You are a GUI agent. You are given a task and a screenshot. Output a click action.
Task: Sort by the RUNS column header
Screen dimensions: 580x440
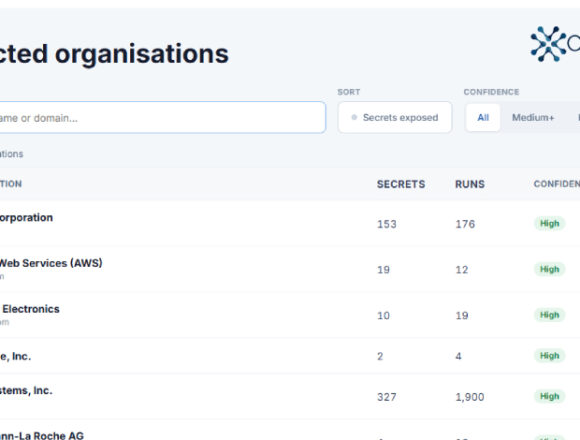click(x=469, y=184)
